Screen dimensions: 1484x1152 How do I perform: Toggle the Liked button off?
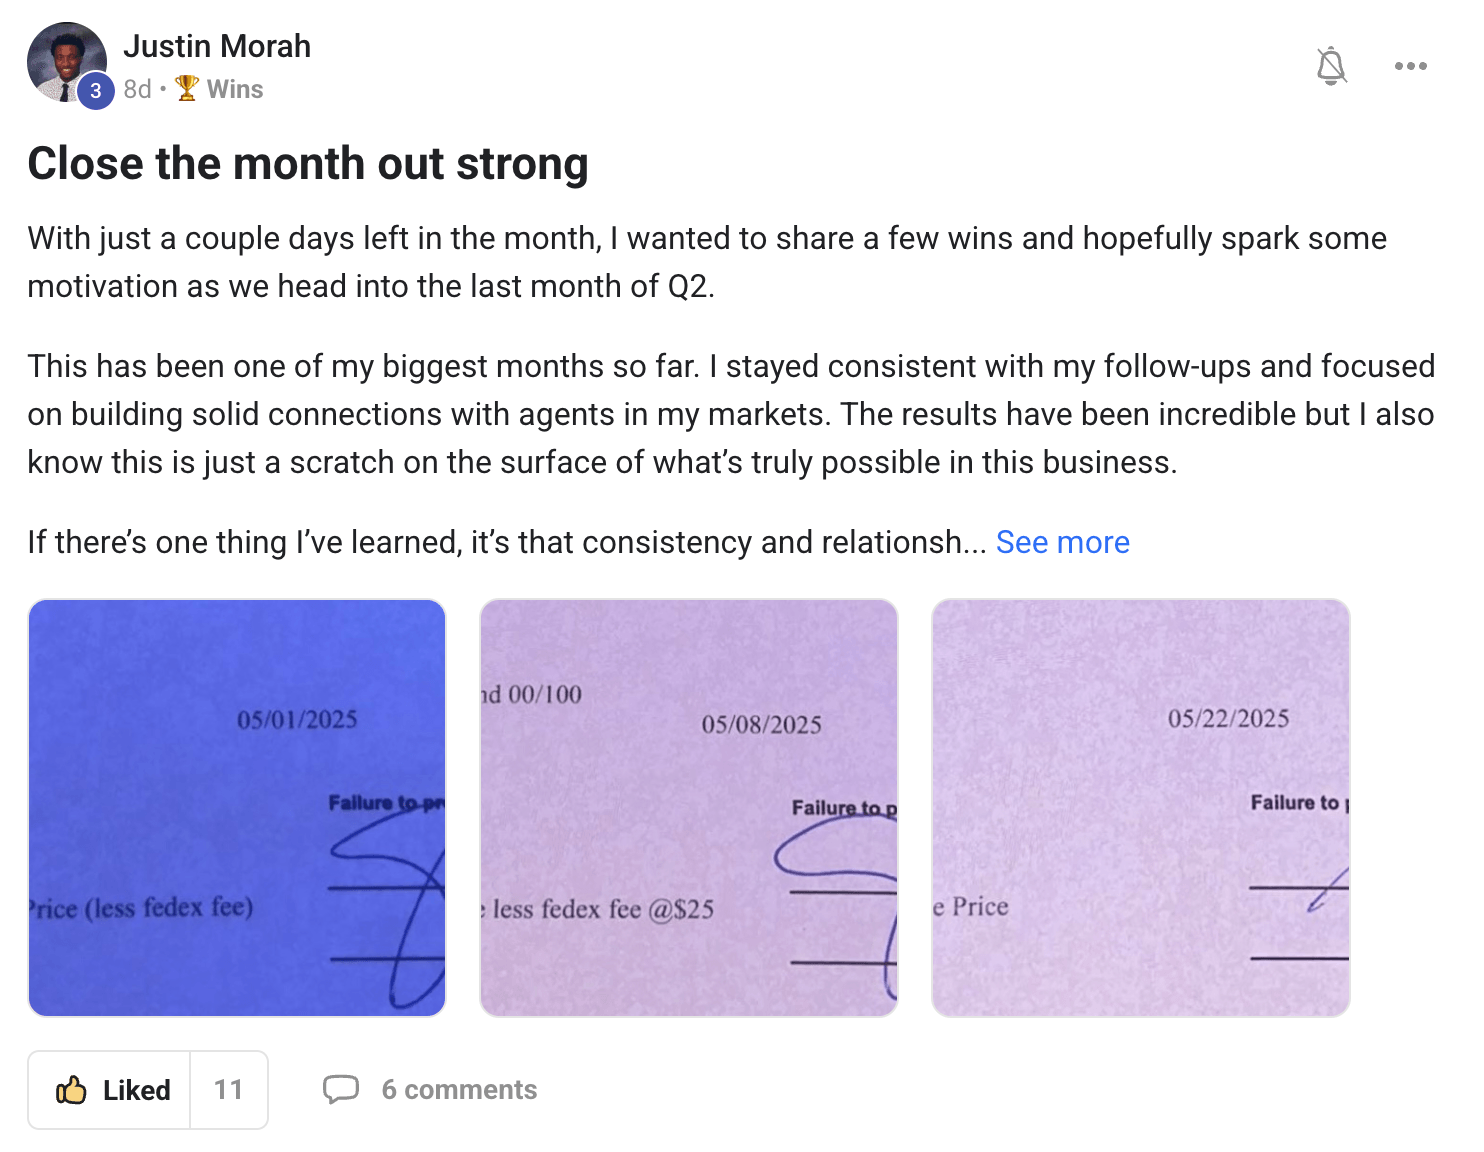tap(109, 1090)
